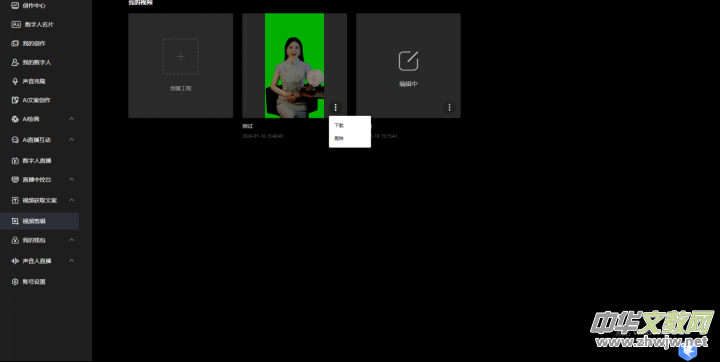Click the pencil edit icon in the 编辑中 card
The width and height of the screenshot is (720, 362).
point(408,61)
